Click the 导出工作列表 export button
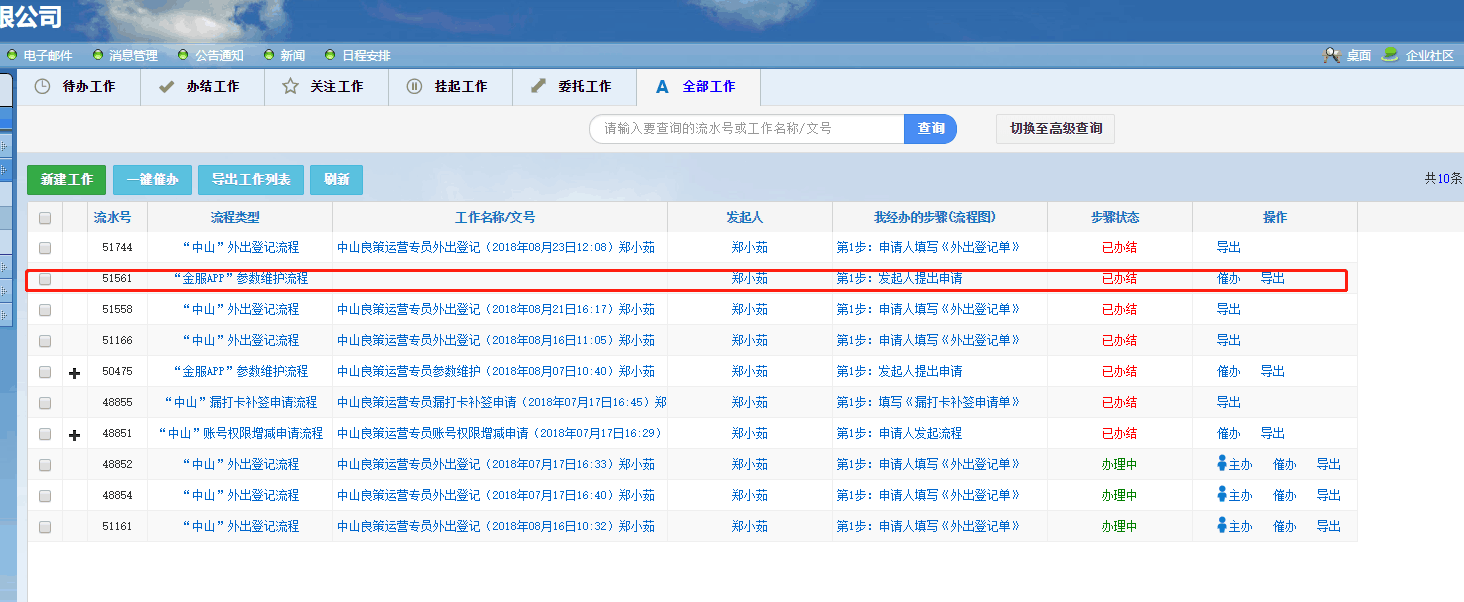1464x602 pixels. [x=251, y=180]
